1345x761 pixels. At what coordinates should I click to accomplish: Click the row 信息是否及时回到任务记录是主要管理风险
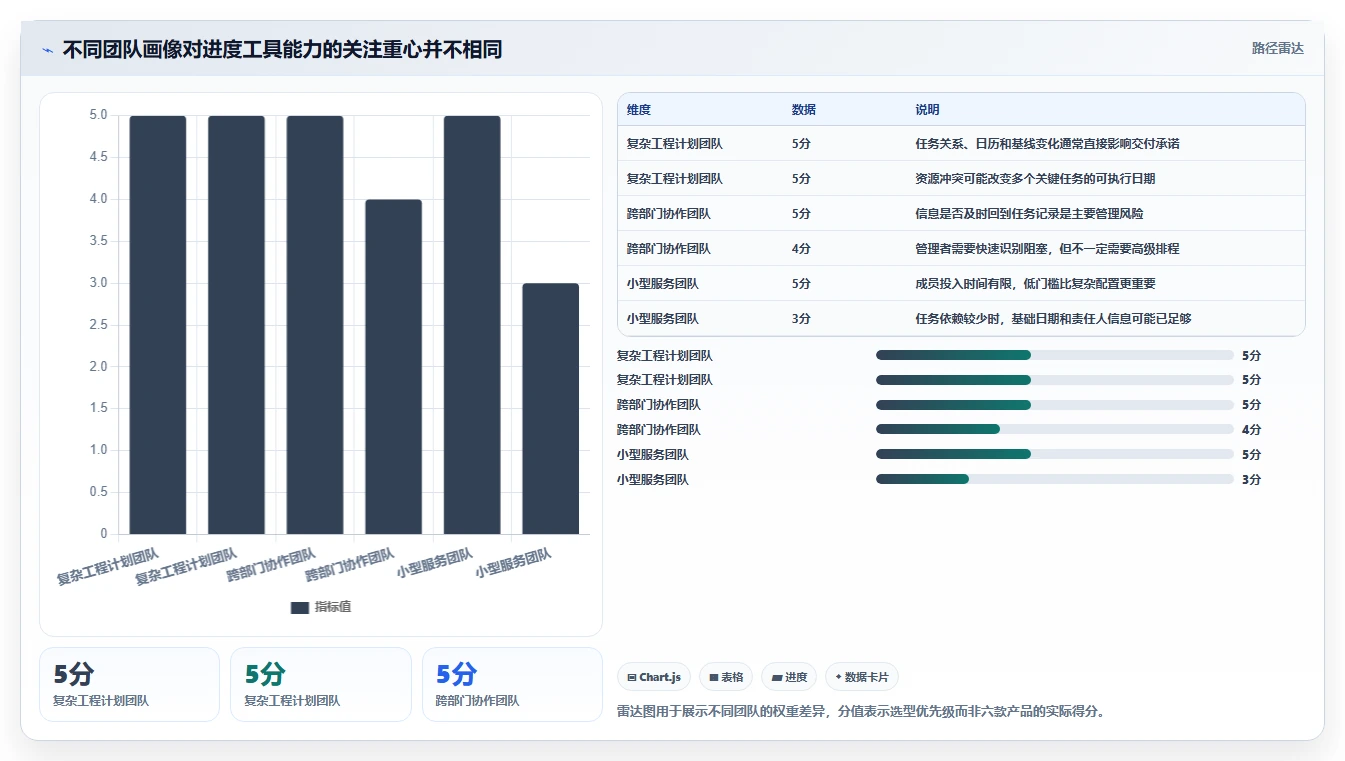[961, 213]
